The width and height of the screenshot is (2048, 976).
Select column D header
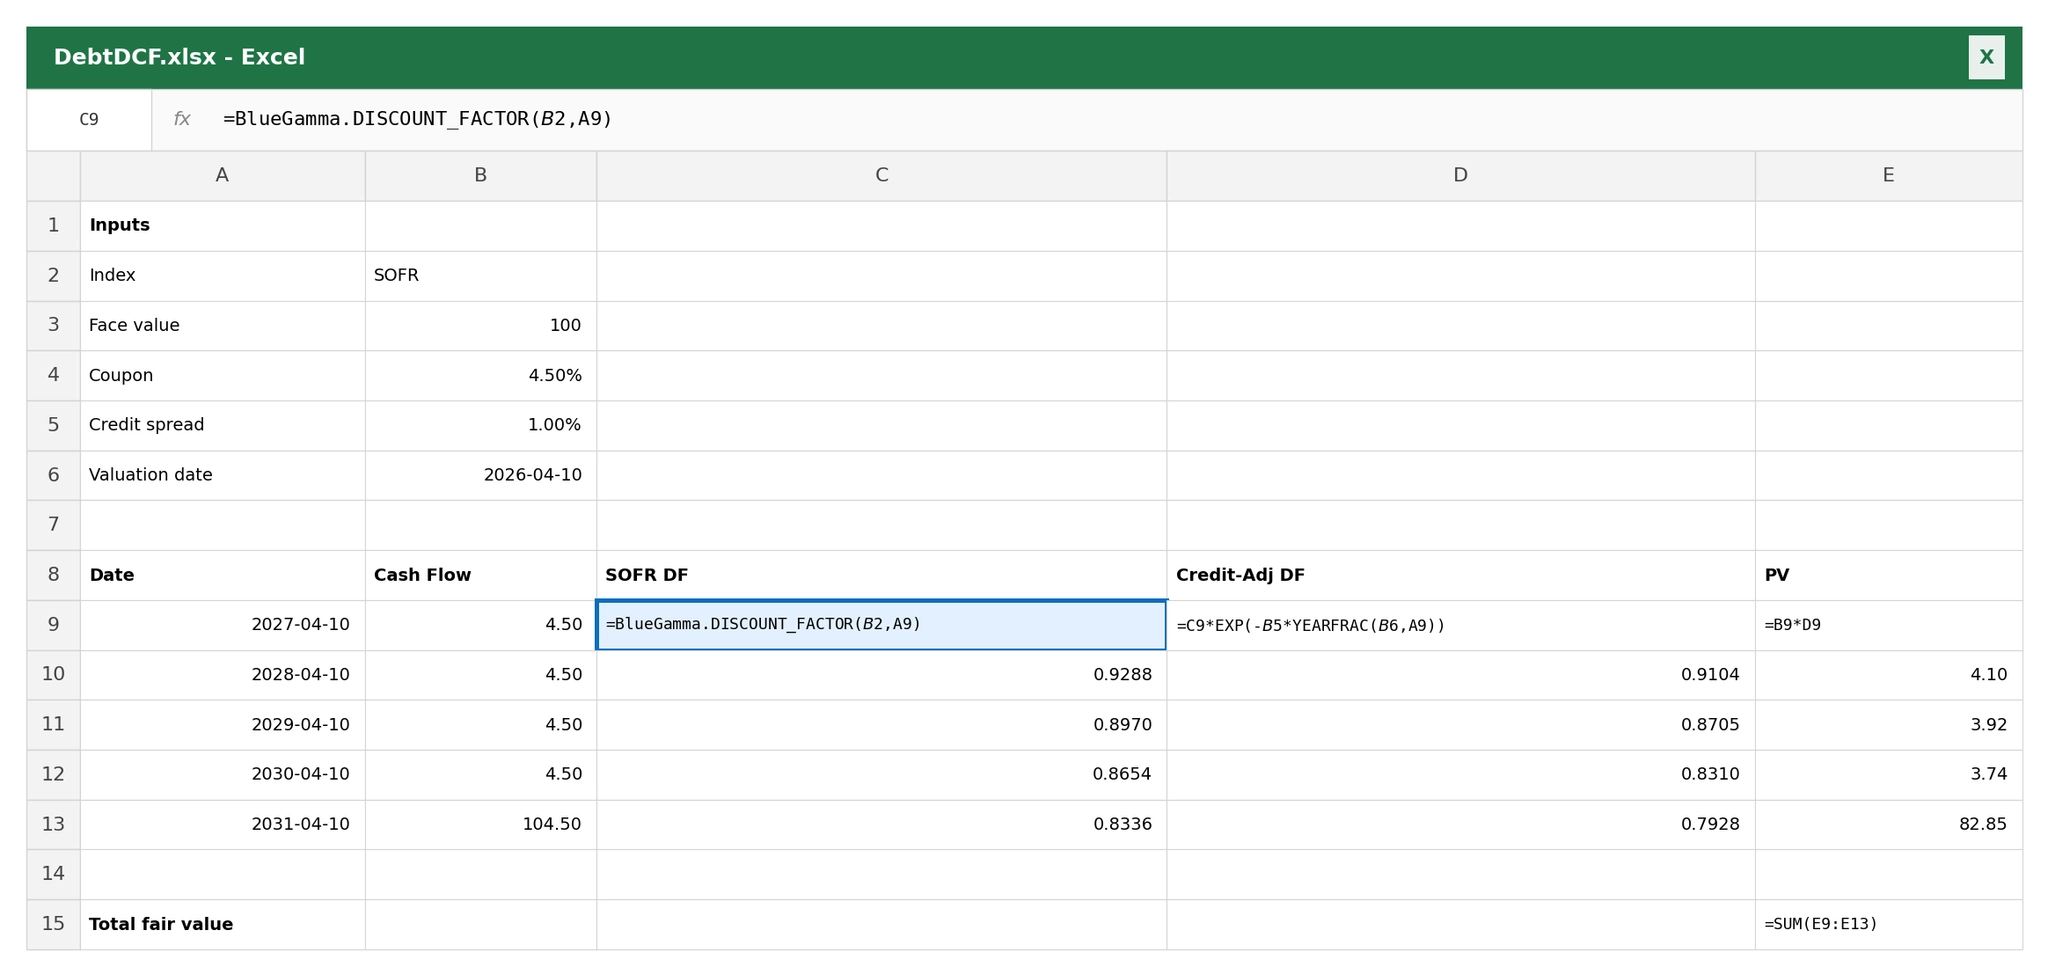(1461, 176)
